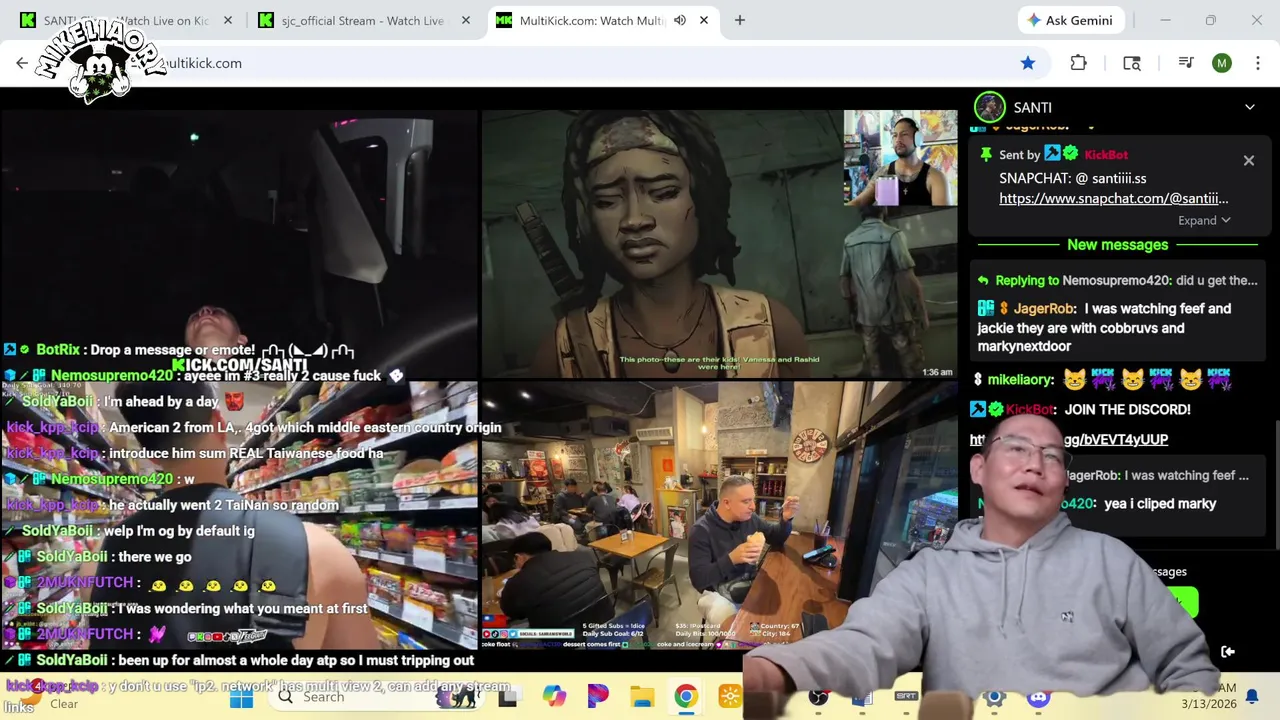Open the media controls icon in Chrome toolbar
1280x720 pixels.
coord(1186,63)
